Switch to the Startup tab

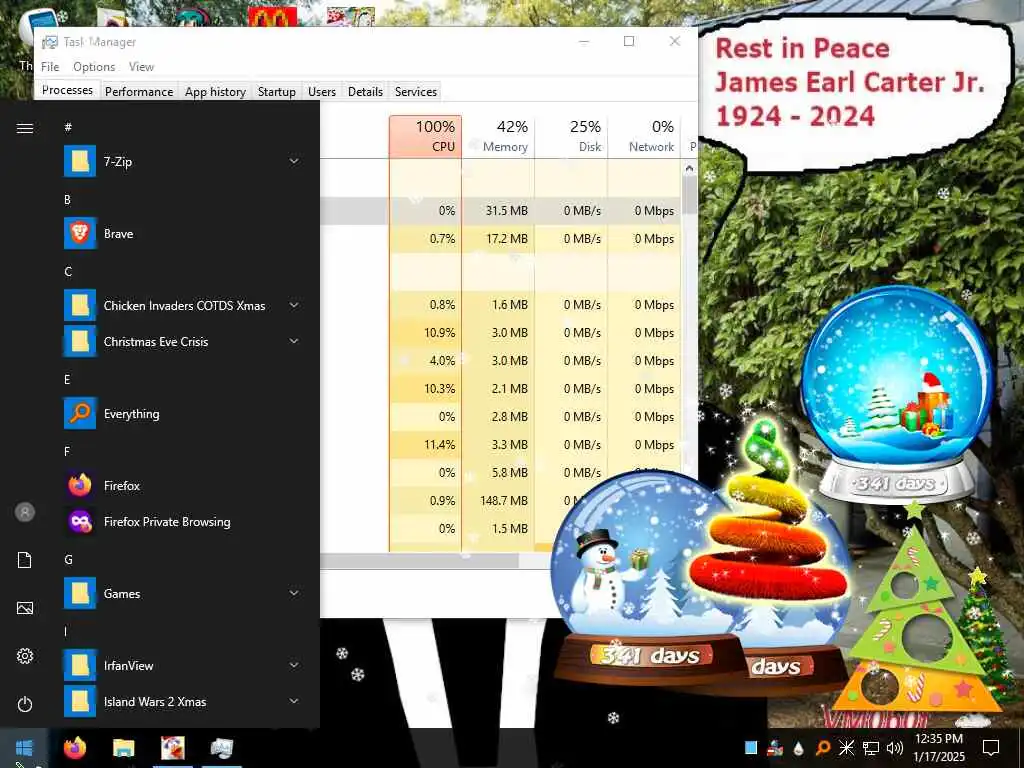point(277,92)
